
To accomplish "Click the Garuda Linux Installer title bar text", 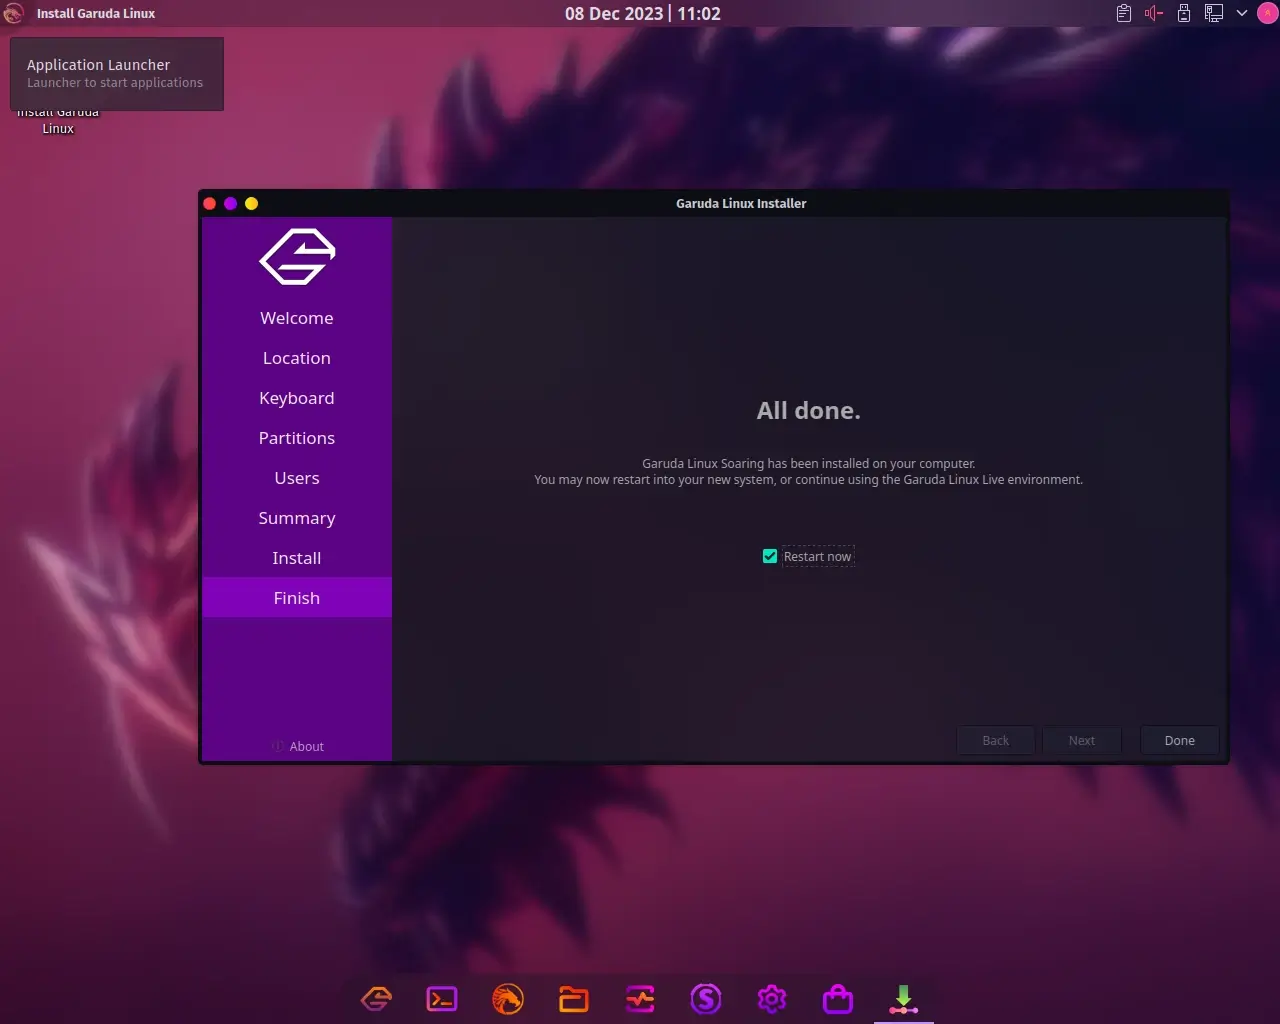I will pyautogui.click(x=741, y=203).
